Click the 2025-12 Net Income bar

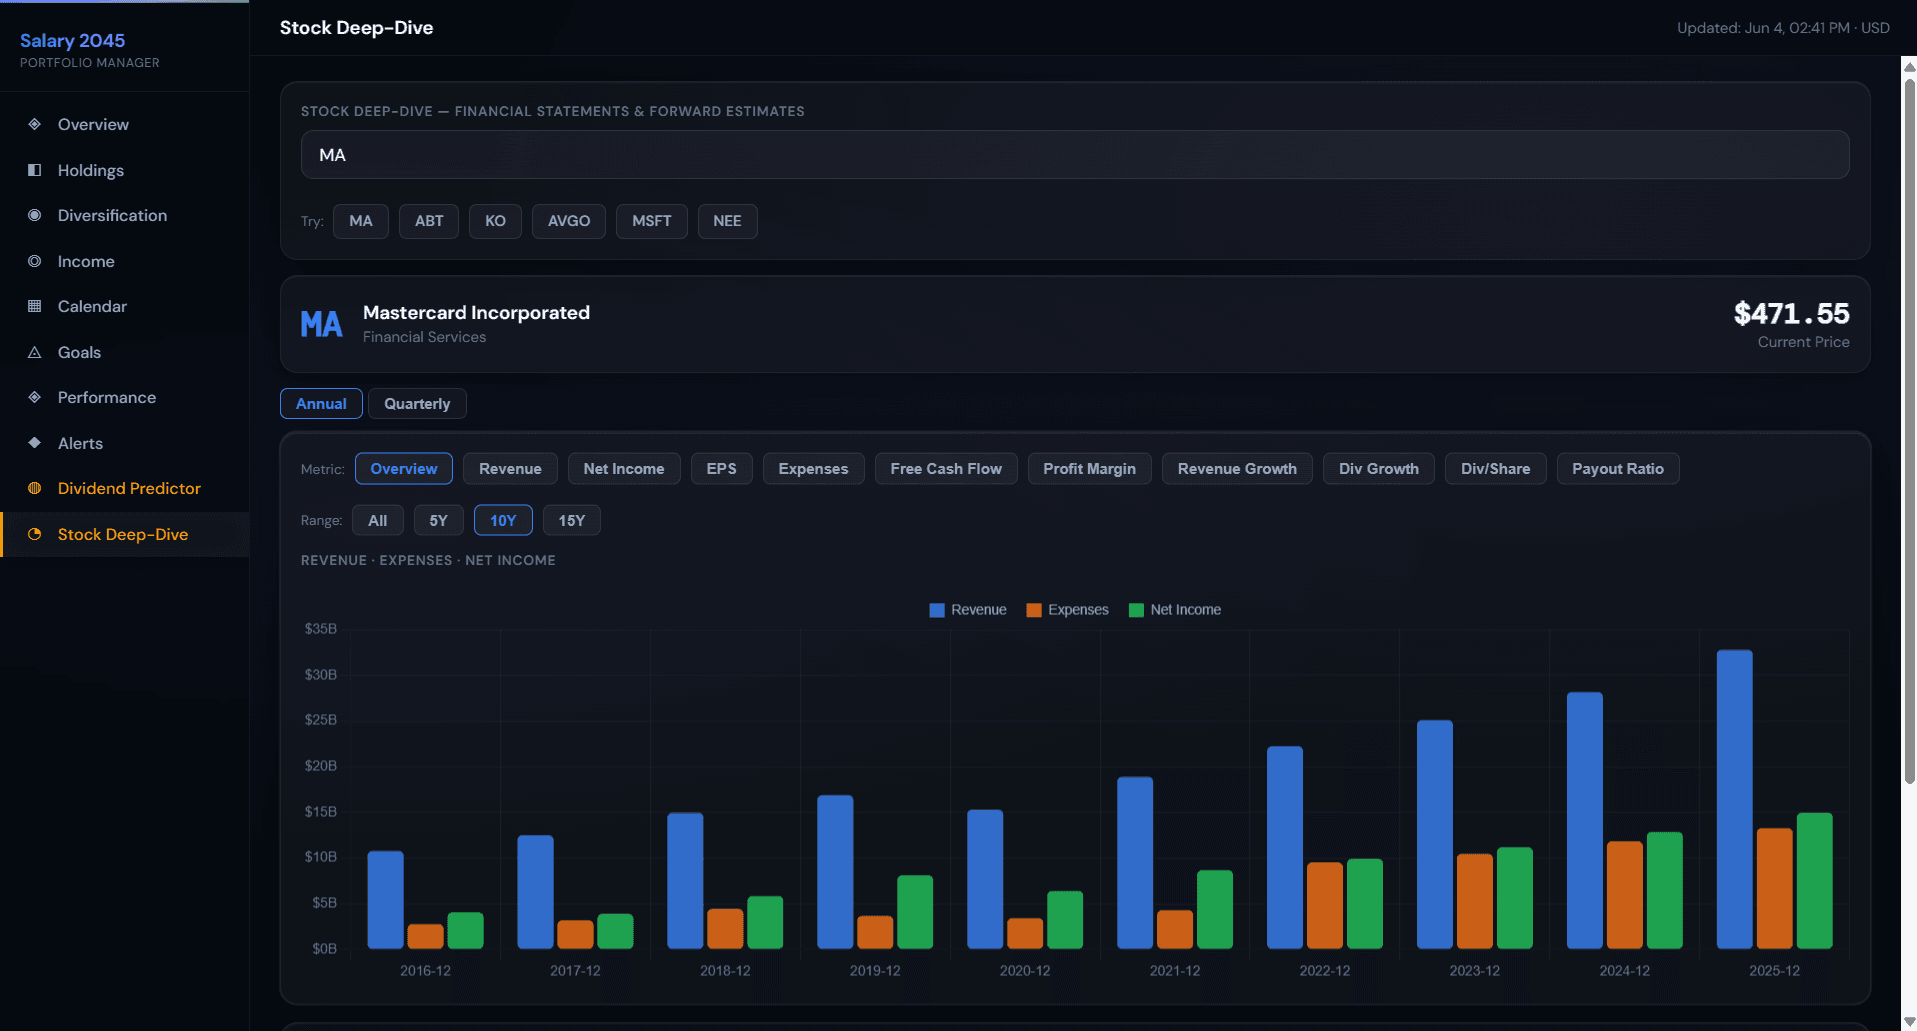point(1815,880)
